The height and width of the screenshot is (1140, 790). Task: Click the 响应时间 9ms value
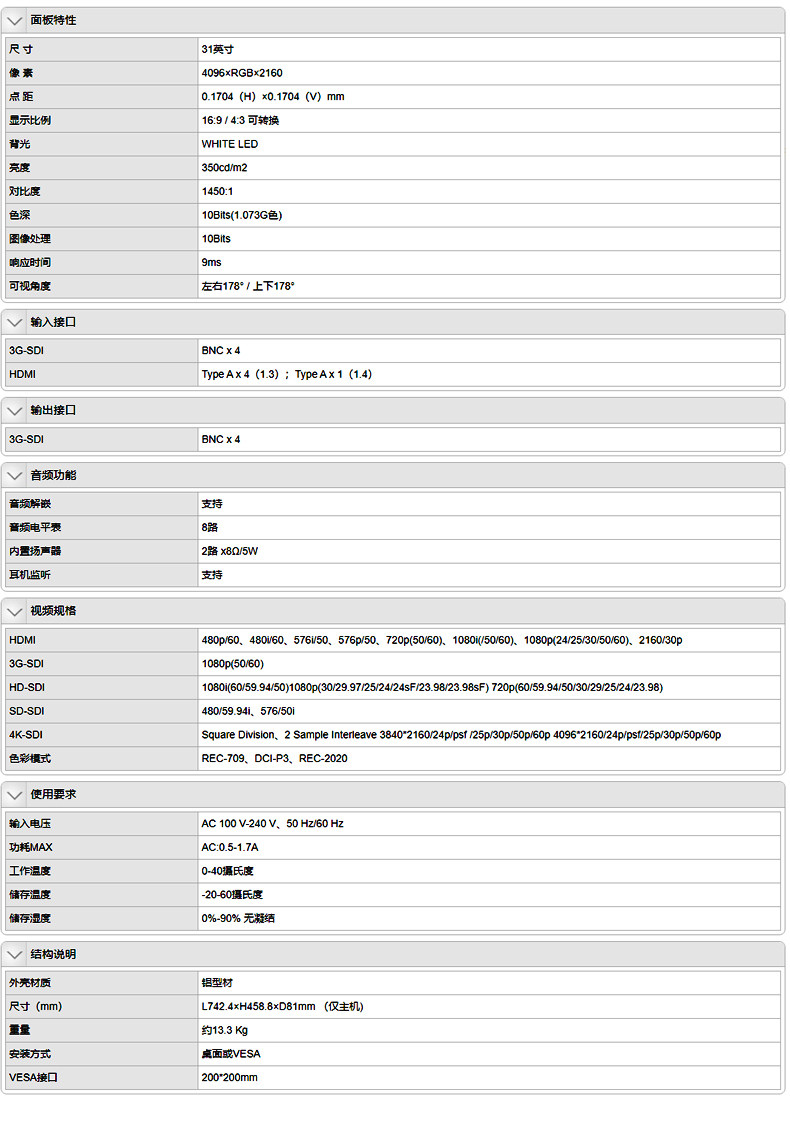point(211,262)
